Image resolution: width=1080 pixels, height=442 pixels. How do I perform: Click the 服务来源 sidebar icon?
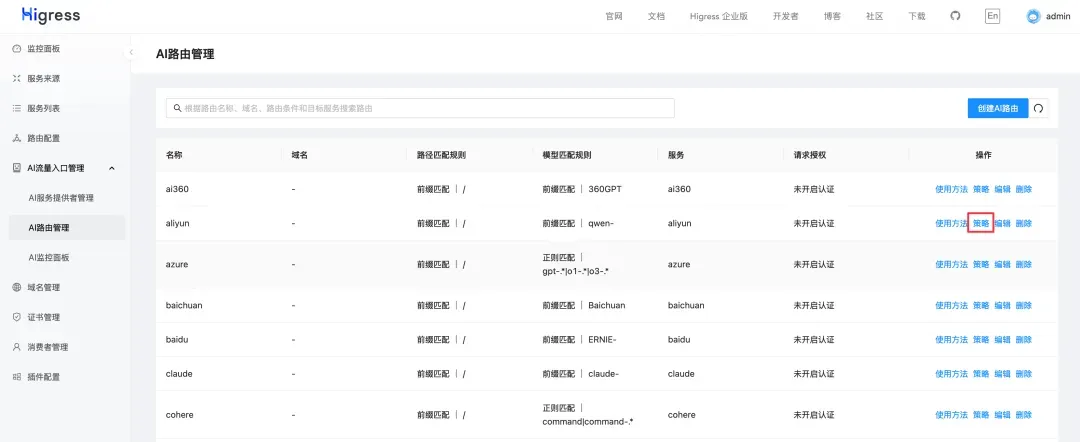pos(17,78)
